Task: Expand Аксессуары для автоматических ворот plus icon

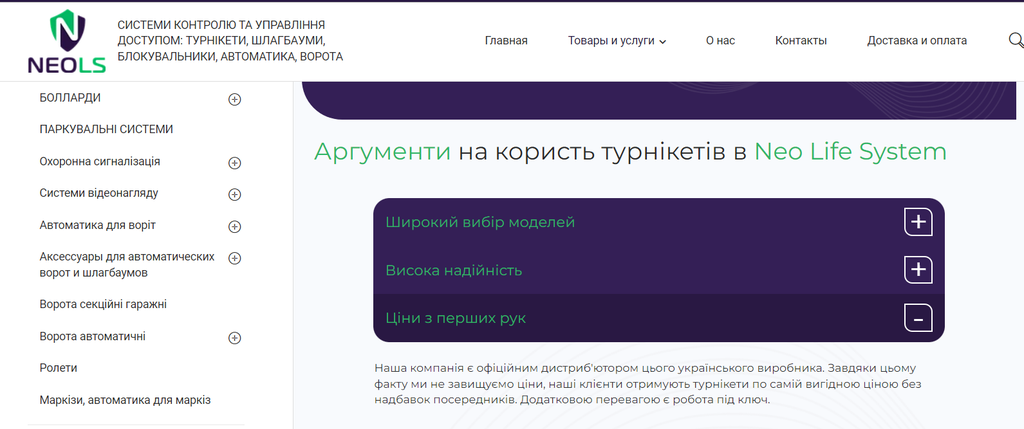Action: [234, 258]
